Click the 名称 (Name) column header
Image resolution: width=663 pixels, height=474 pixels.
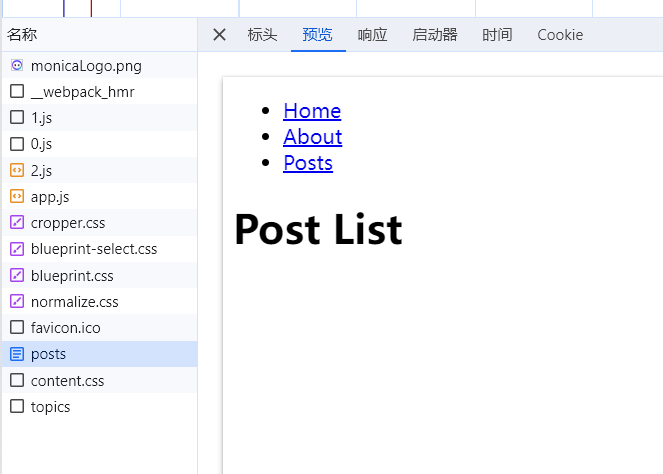[x=22, y=35]
